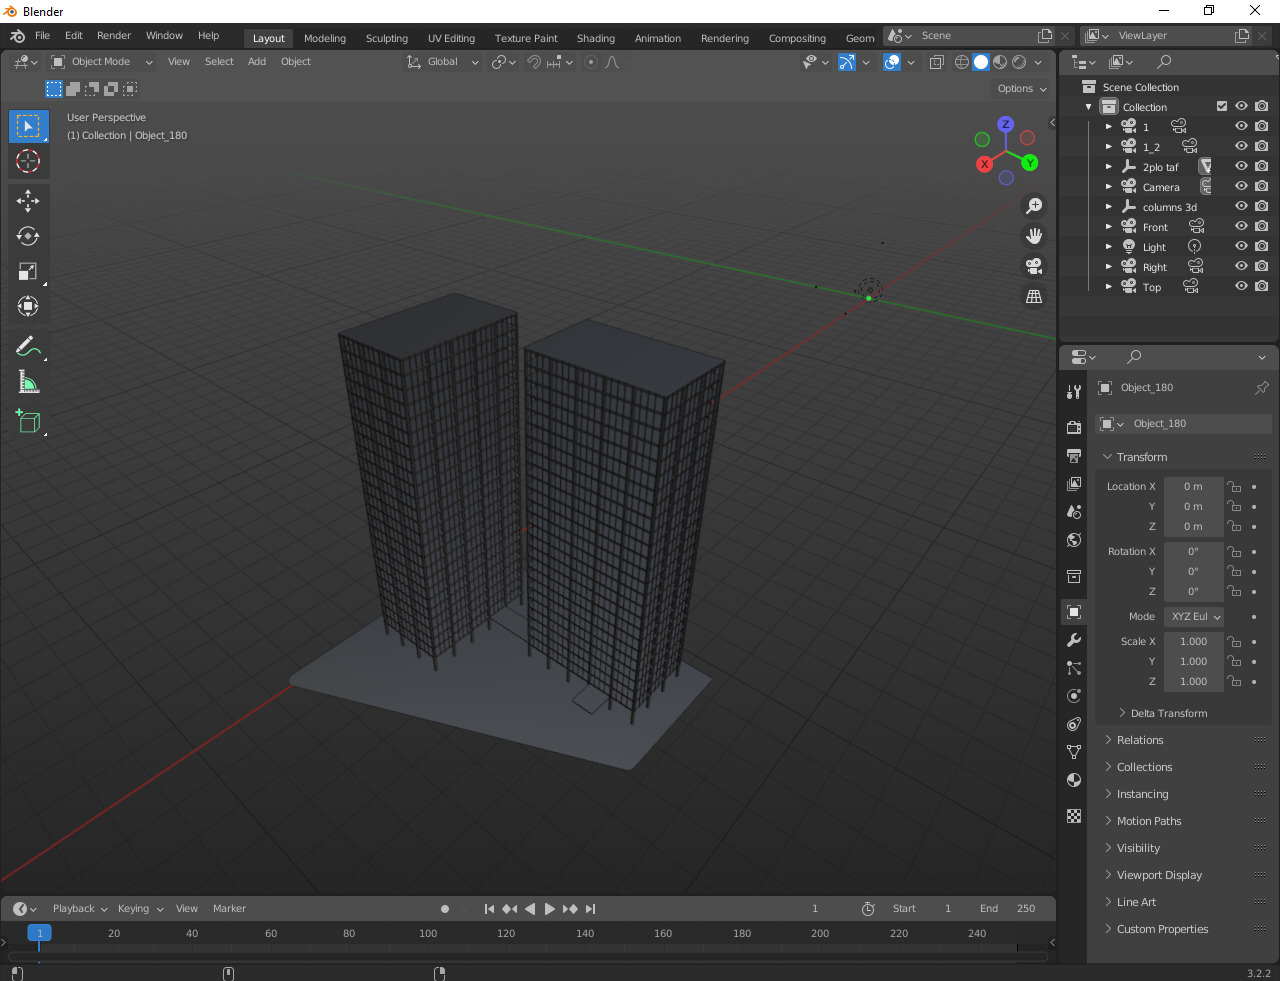The height and width of the screenshot is (981, 1280).
Task: Select the Rotate tool
Action: pyautogui.click(x=28, y=236)
